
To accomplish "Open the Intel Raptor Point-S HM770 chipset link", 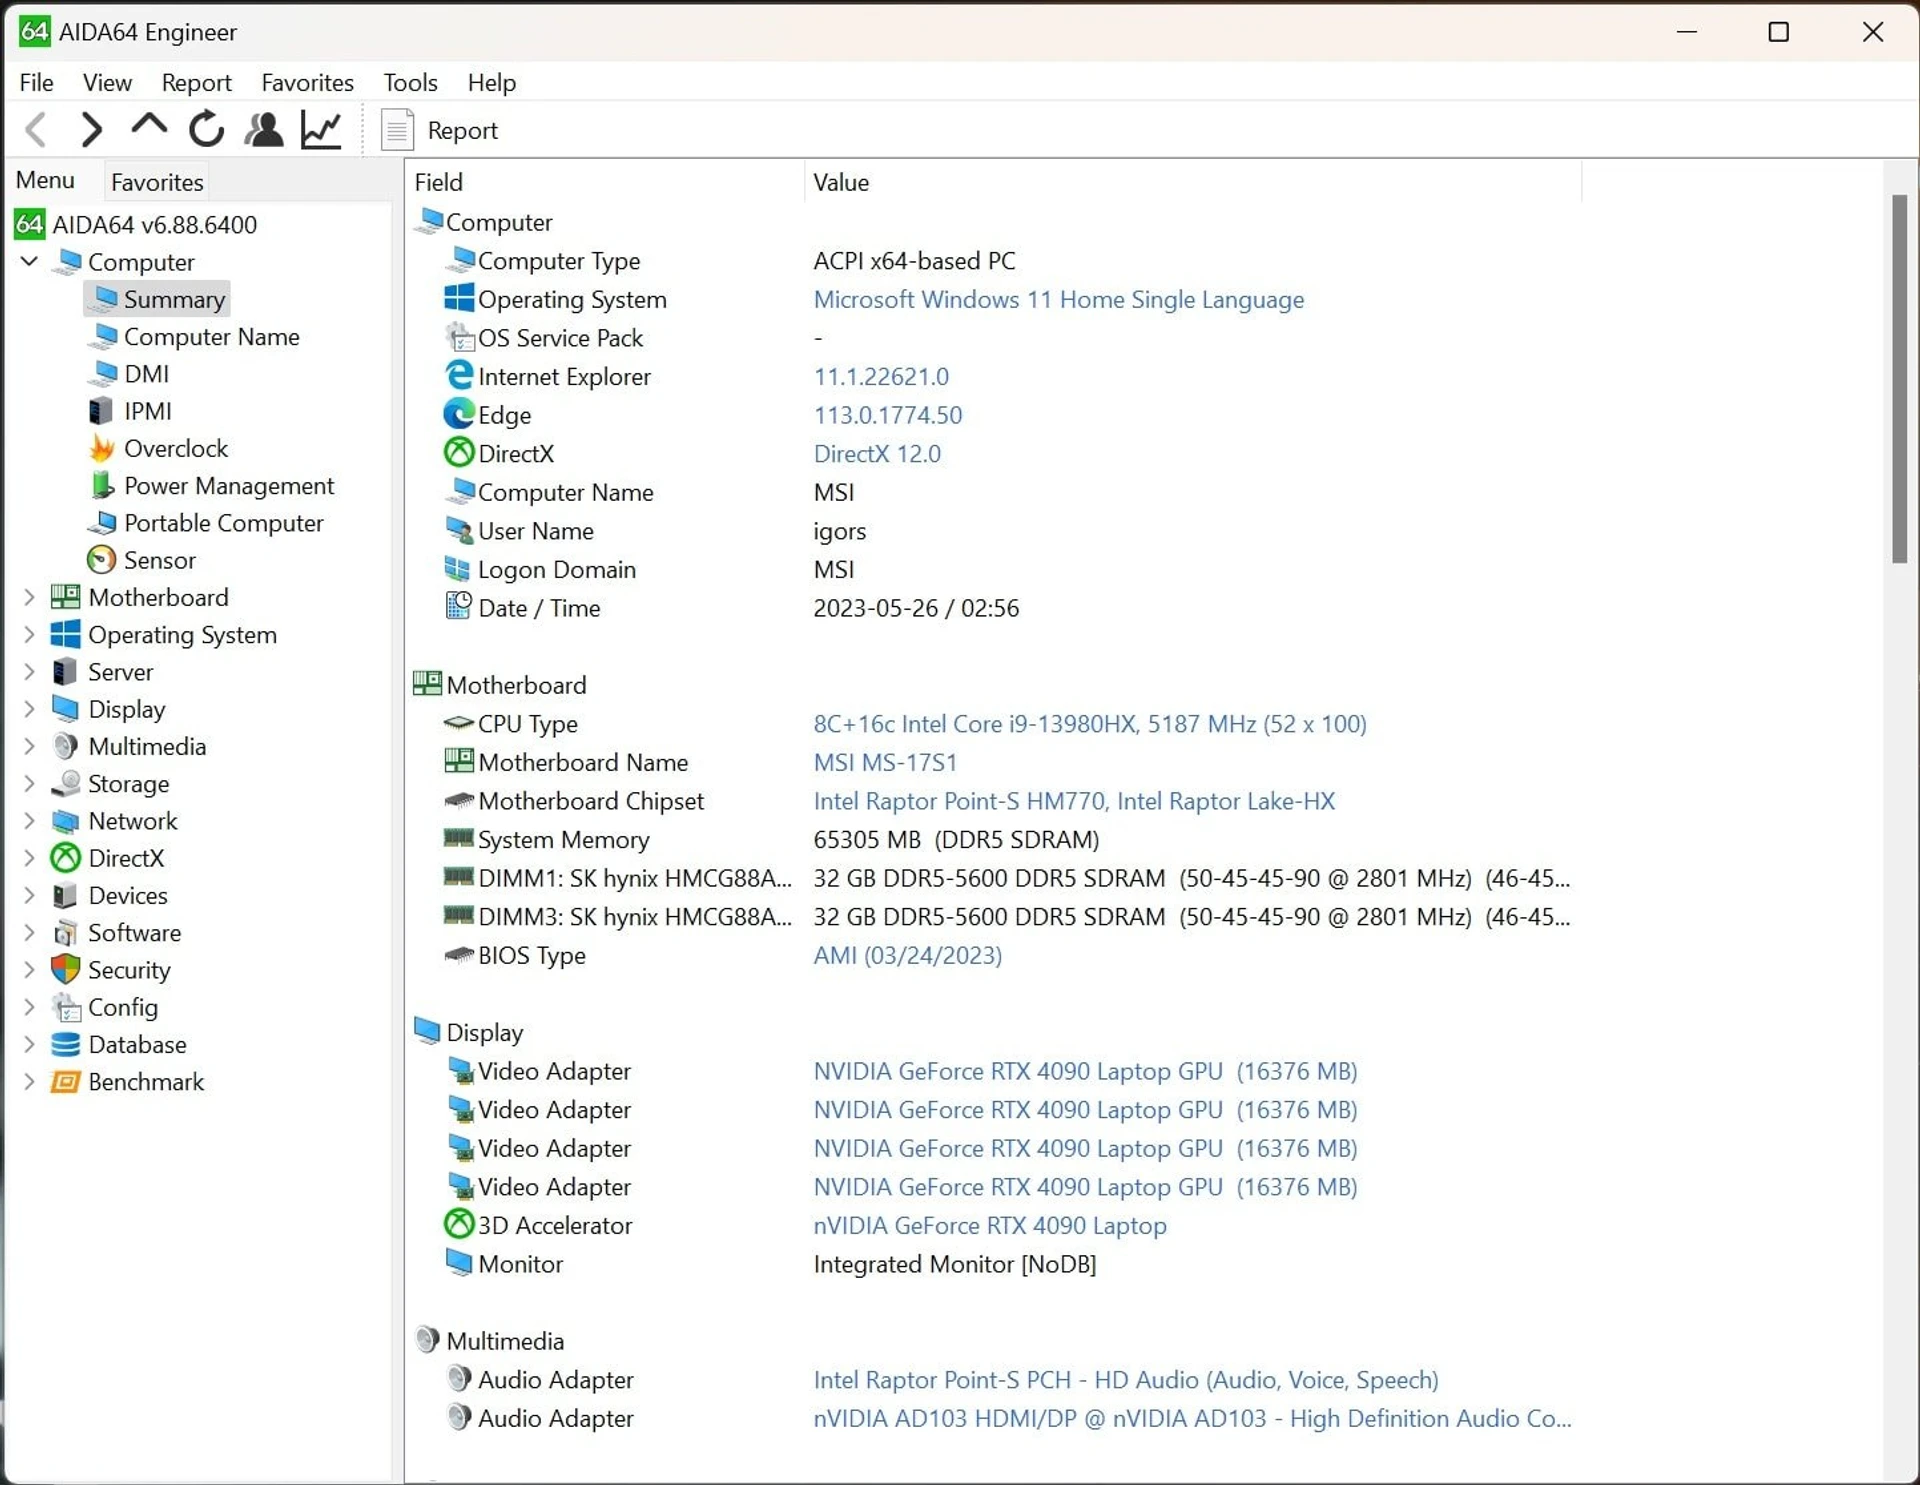I will tap(1074, 800).
